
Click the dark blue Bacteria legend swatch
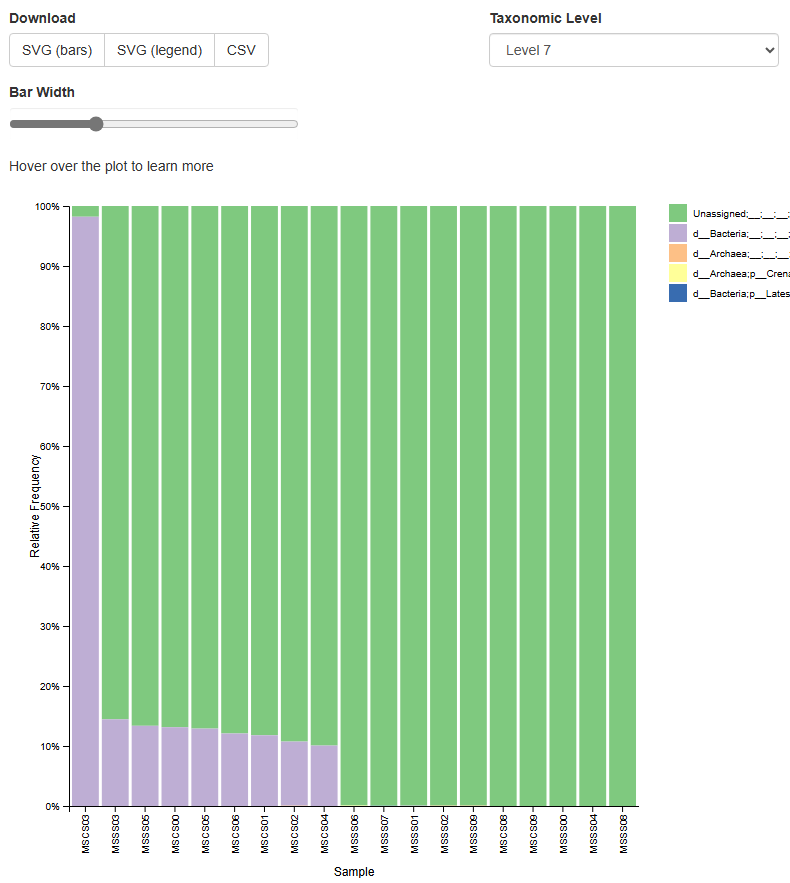point(678,293)
